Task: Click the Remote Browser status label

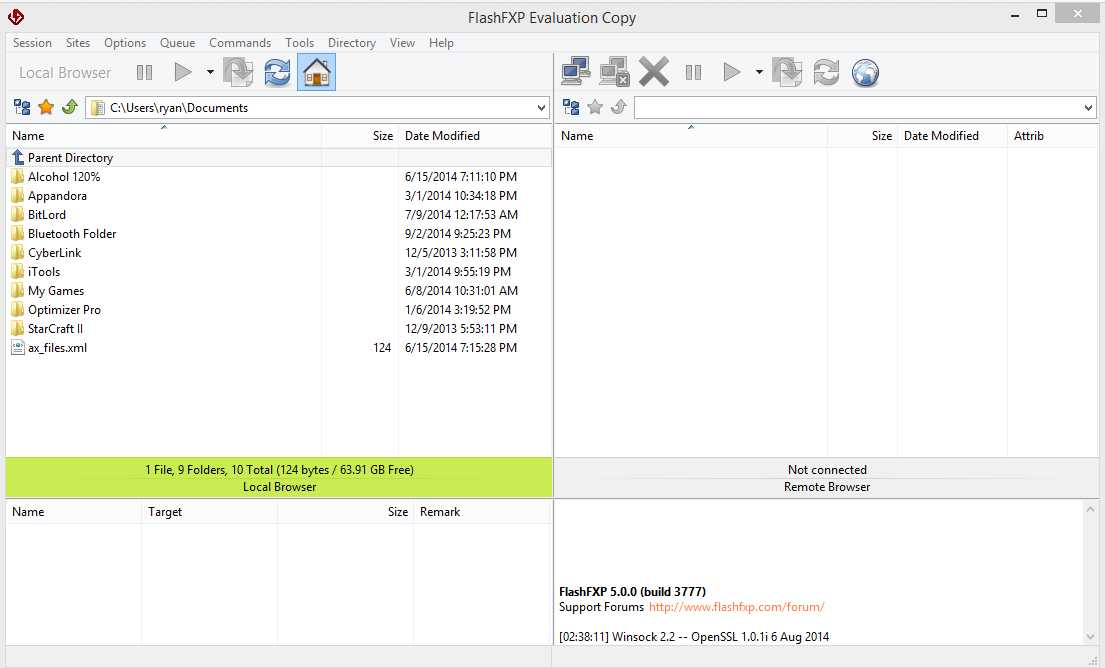Action: click(827, 487)
